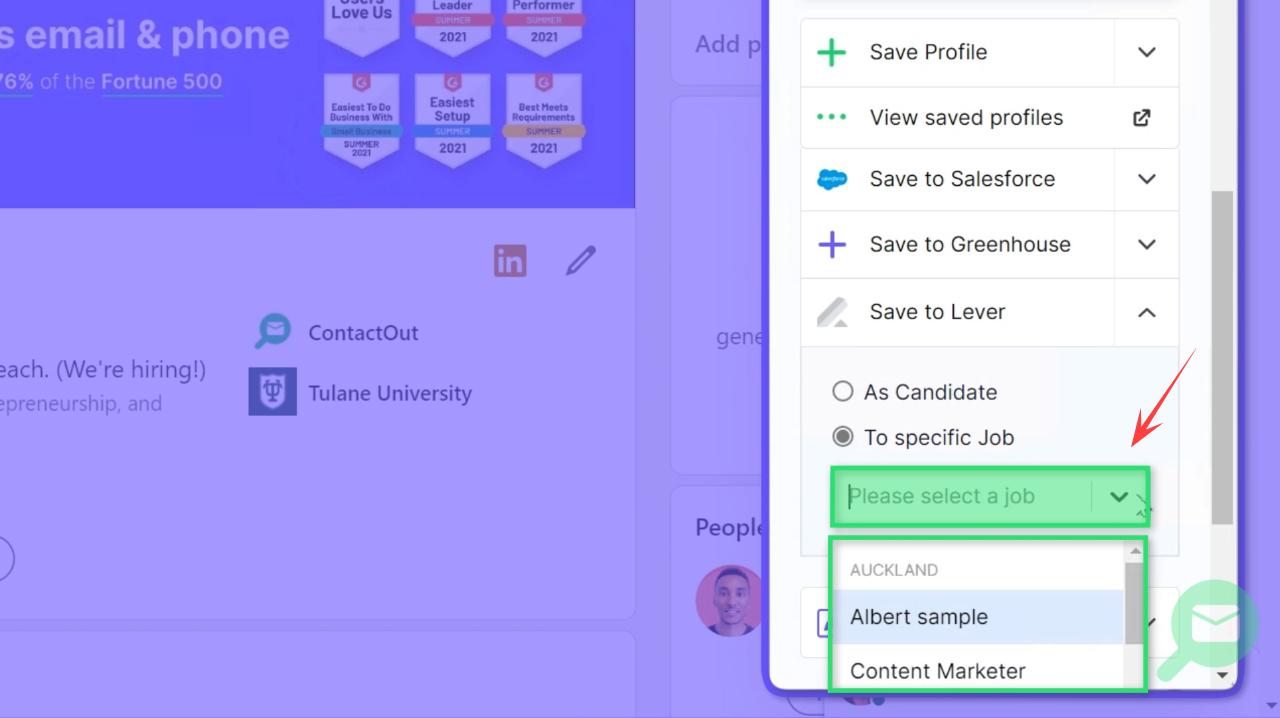
Task: Click the Easiest To Do Business With badge
Action: (361, 121)
